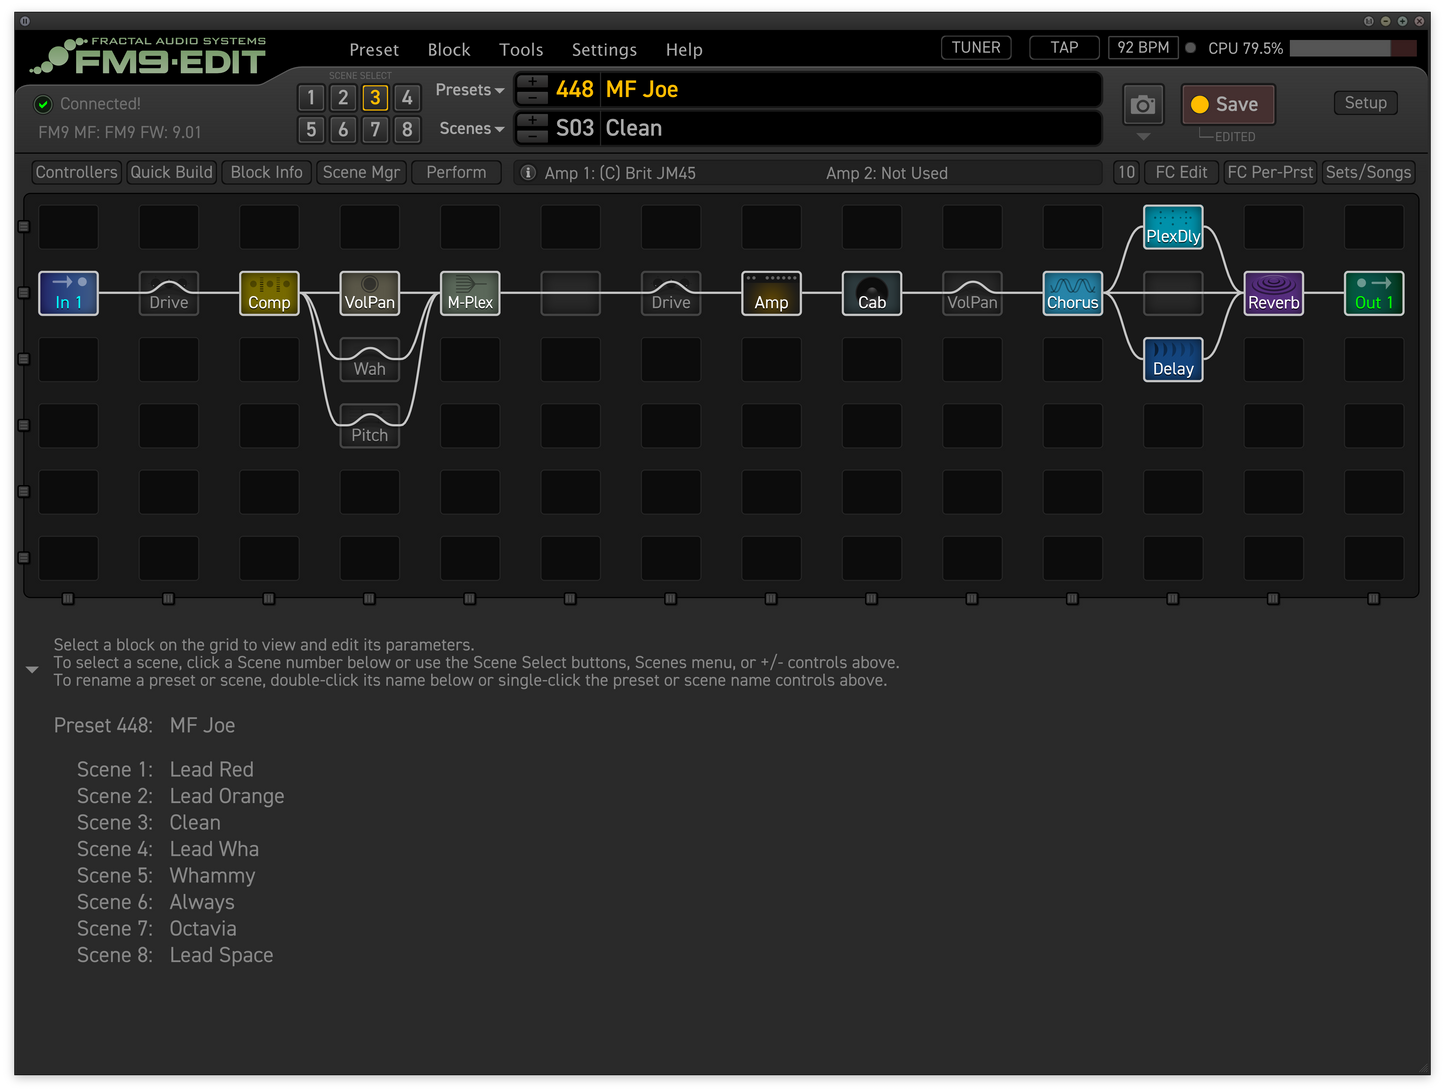Click the Cab block icon

(x=872, y=293)
